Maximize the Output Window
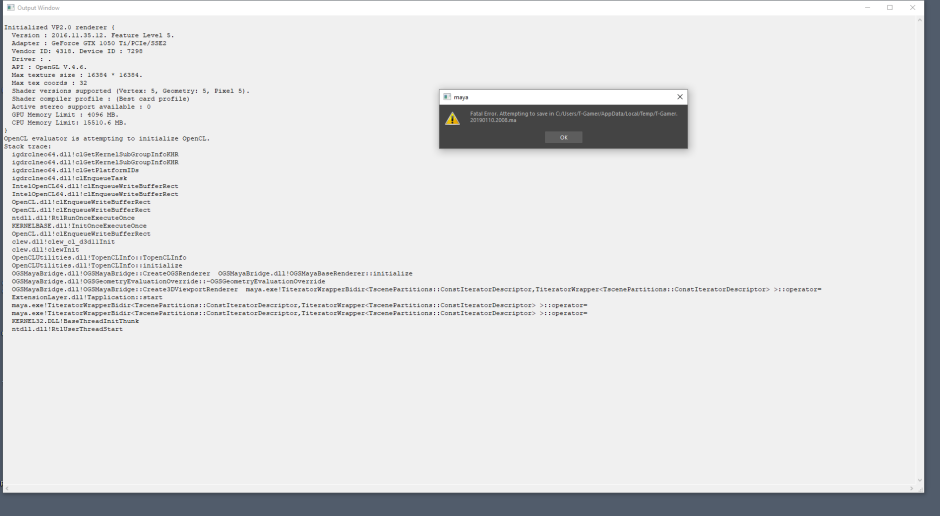This screenshot has width=940, height=516. pos(890,7)
